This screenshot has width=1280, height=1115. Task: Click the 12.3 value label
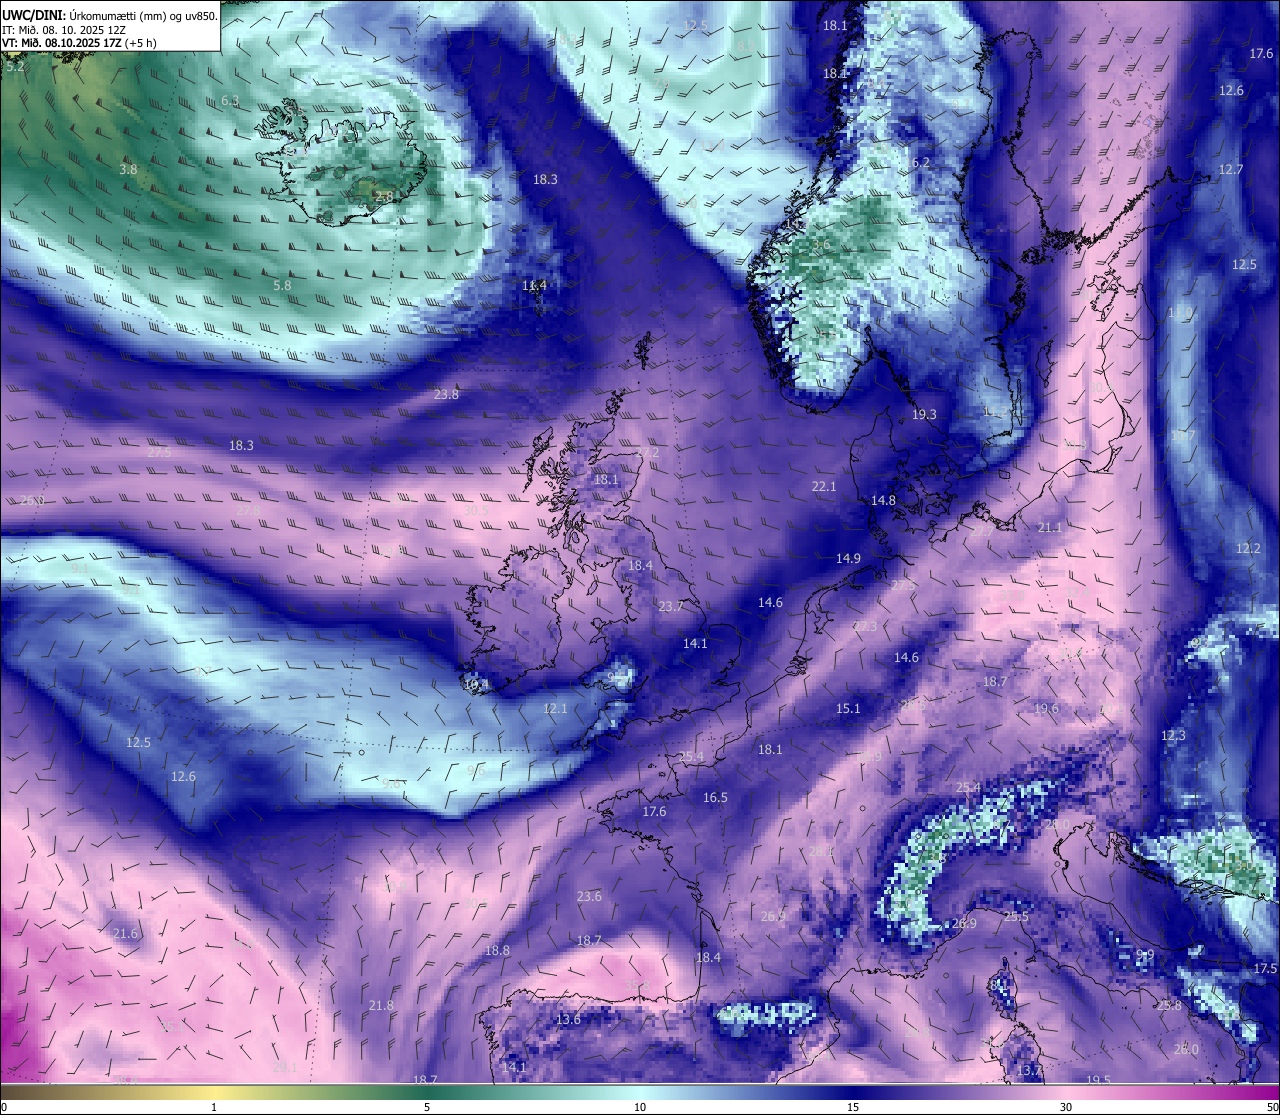point(1173,735)
